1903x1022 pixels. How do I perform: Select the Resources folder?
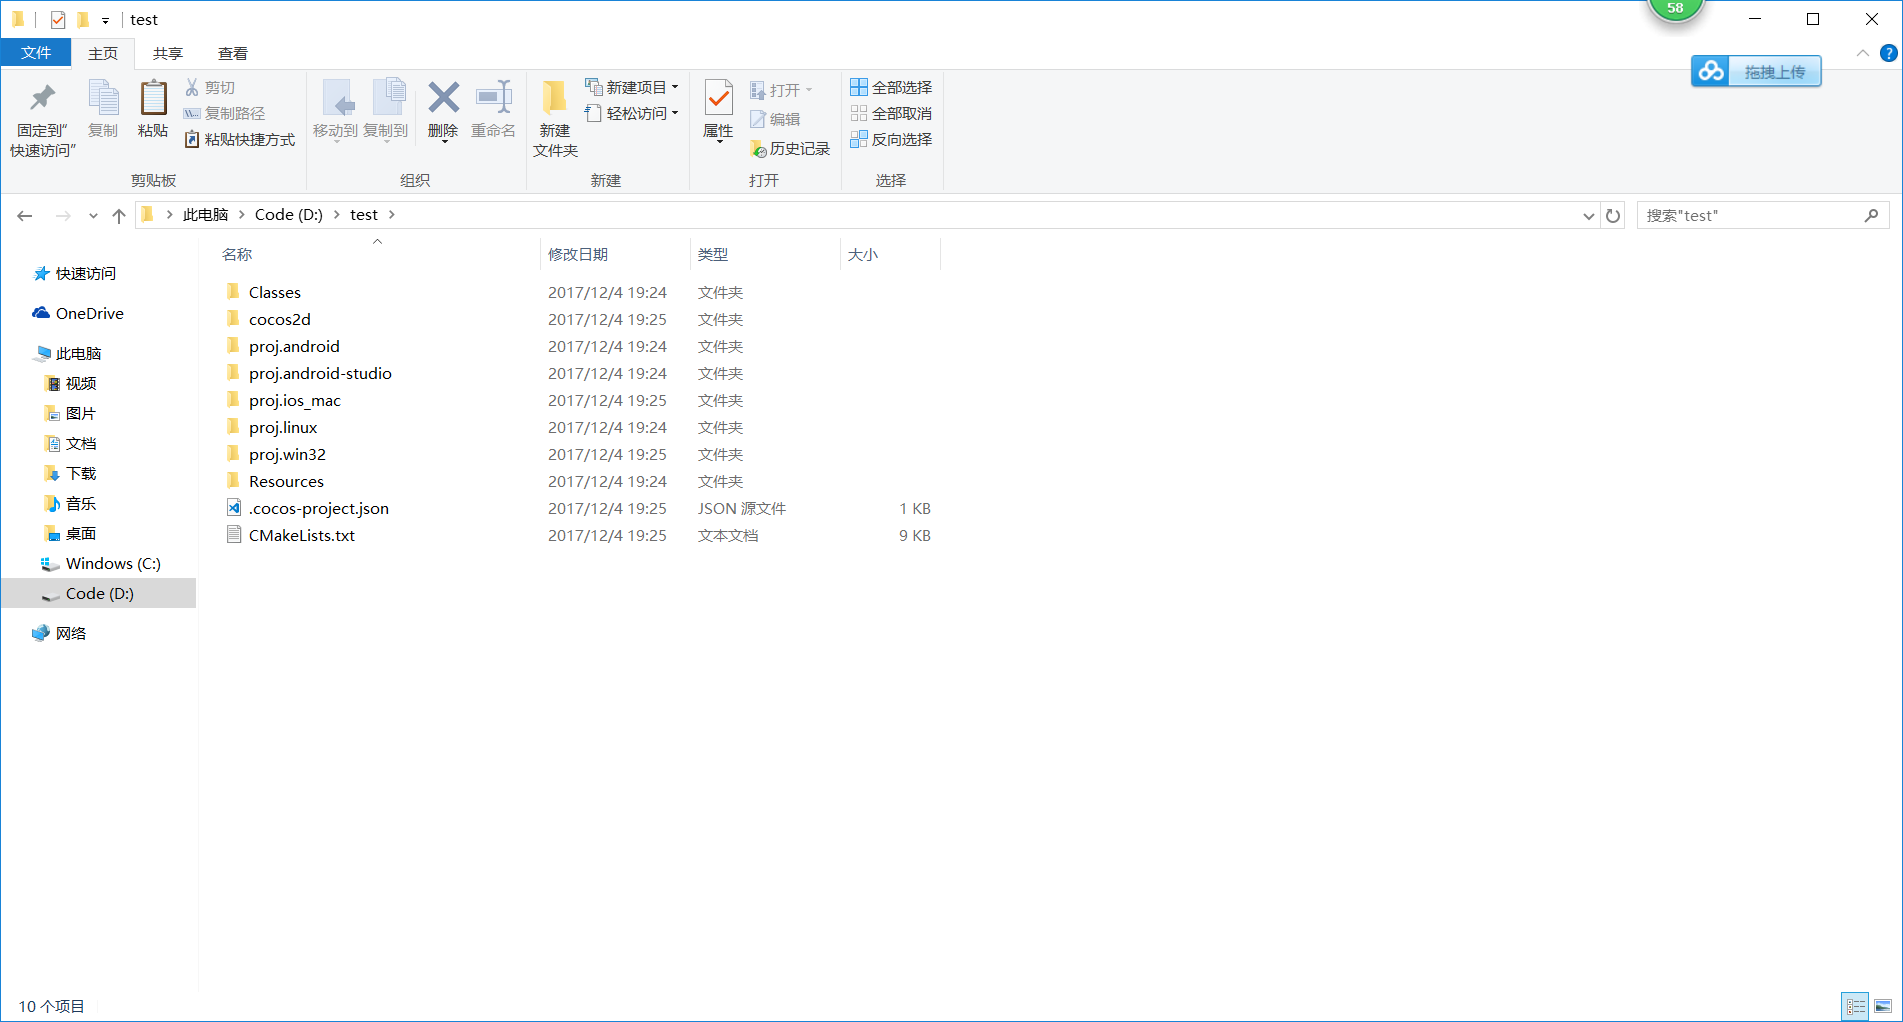coord(286,481)
